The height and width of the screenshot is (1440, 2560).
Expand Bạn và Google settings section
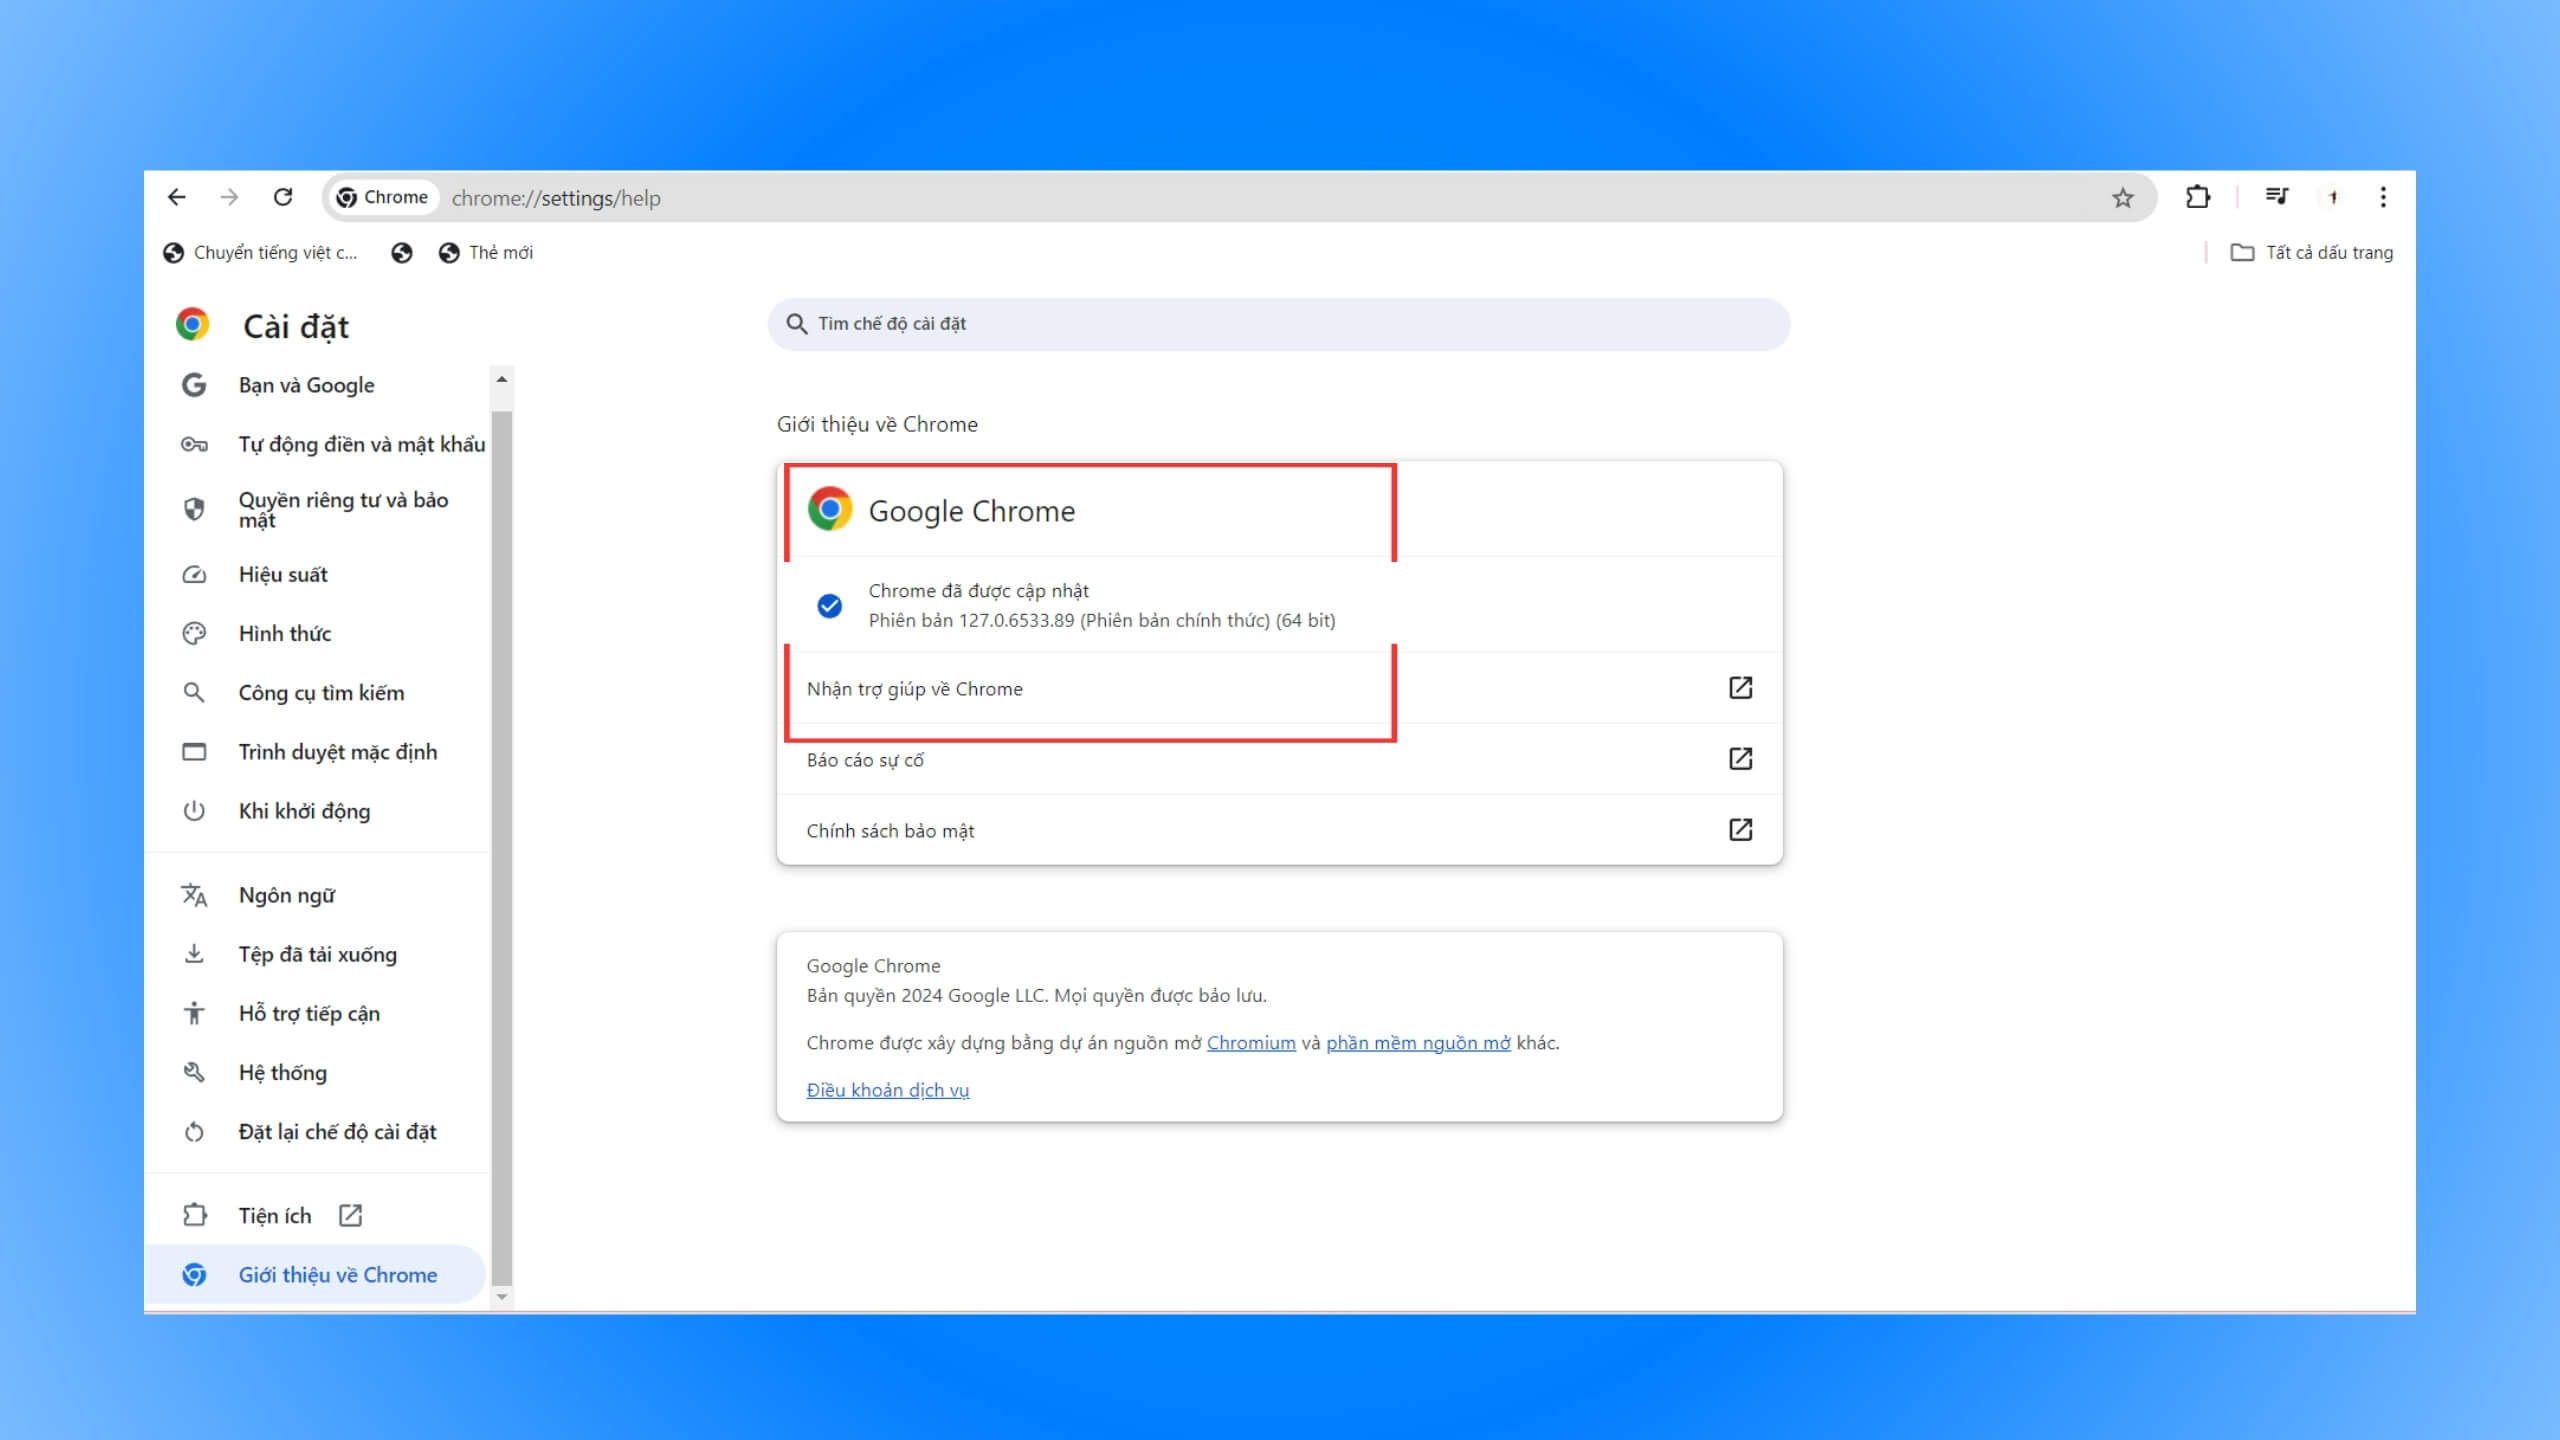(x=302, y=383)
